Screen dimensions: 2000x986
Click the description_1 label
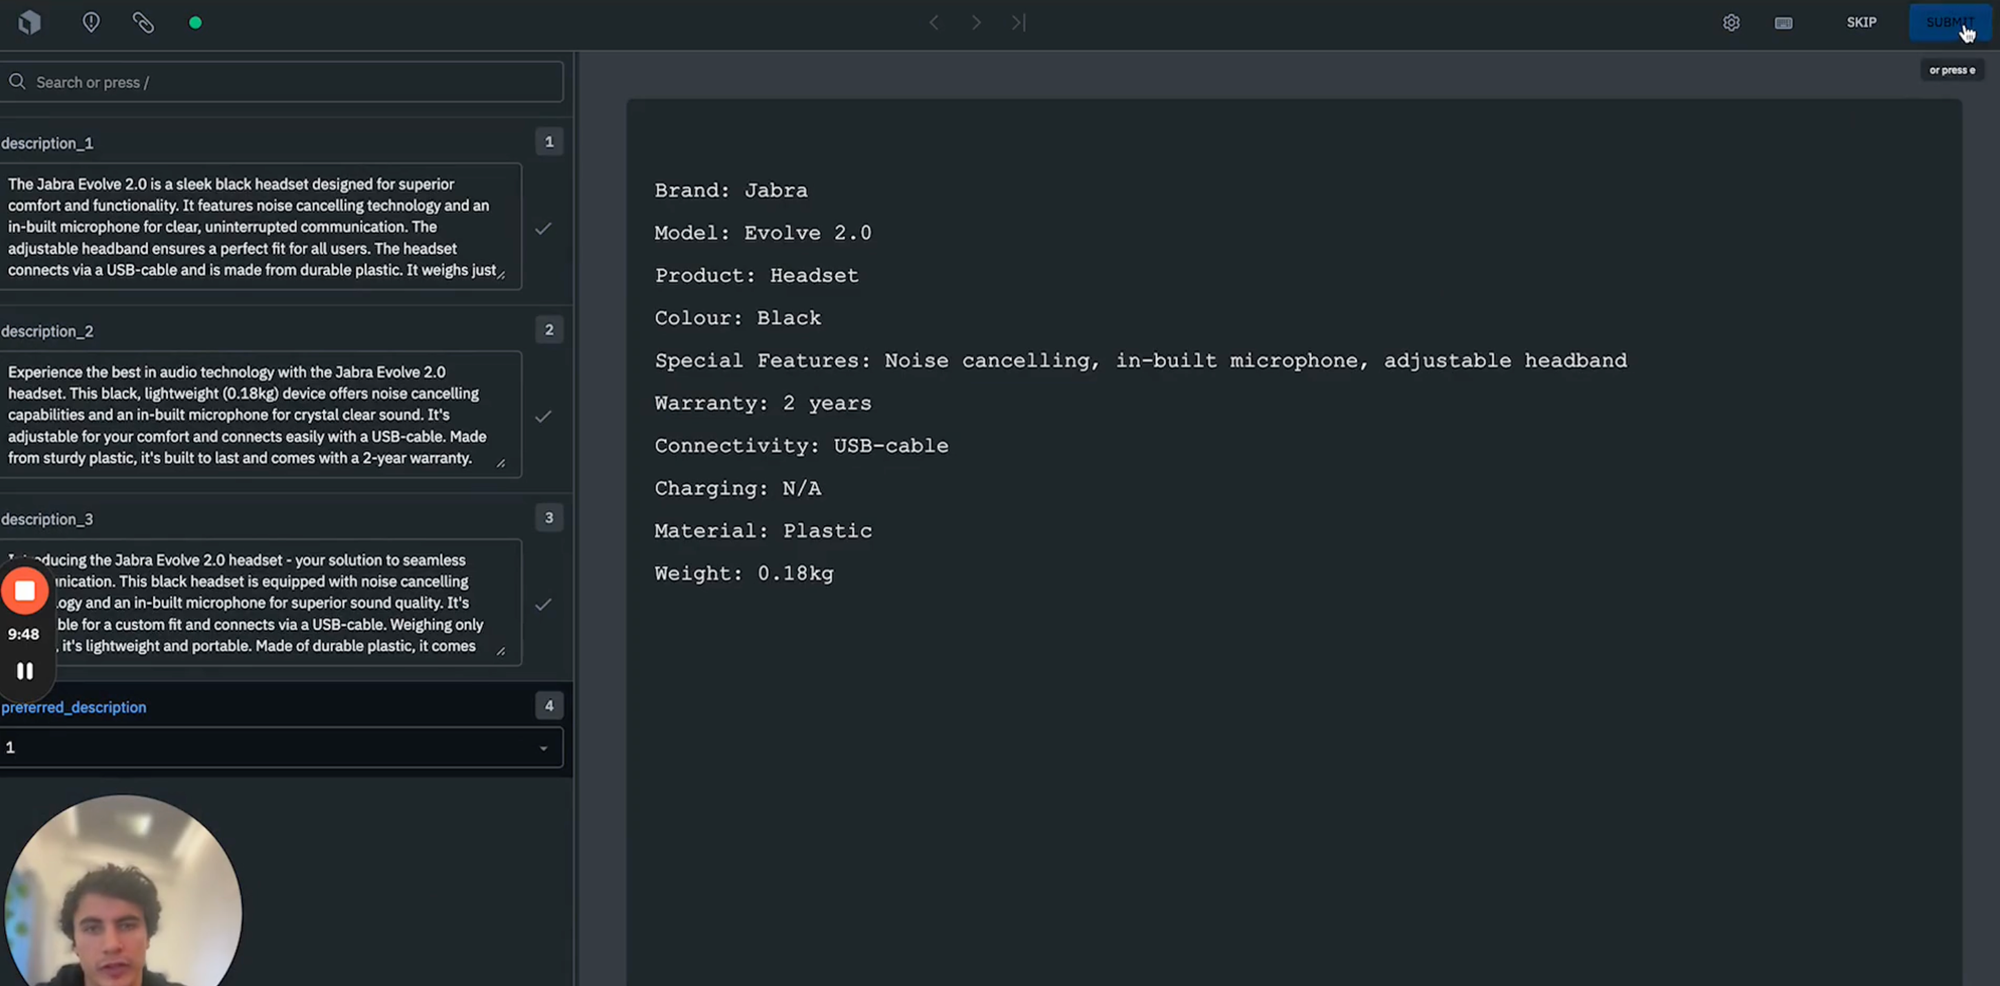click(x=47, y=143)
